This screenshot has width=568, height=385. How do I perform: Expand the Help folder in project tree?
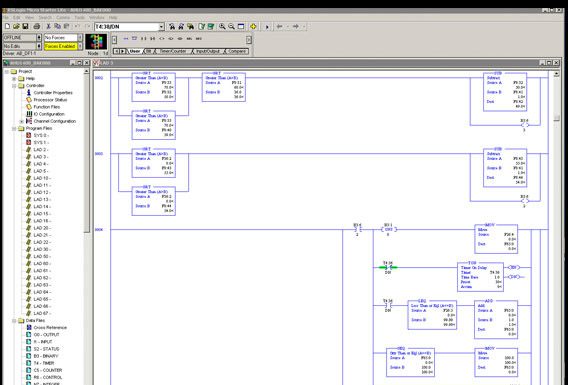[14, 79]
